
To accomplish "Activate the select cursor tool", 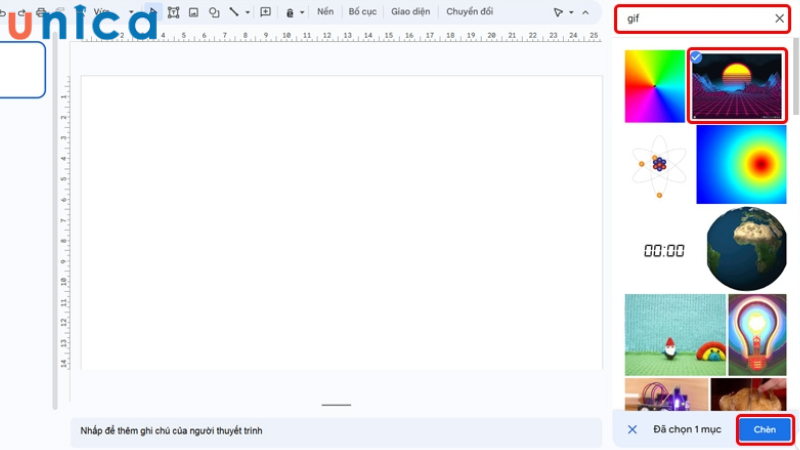I will 153,12.
